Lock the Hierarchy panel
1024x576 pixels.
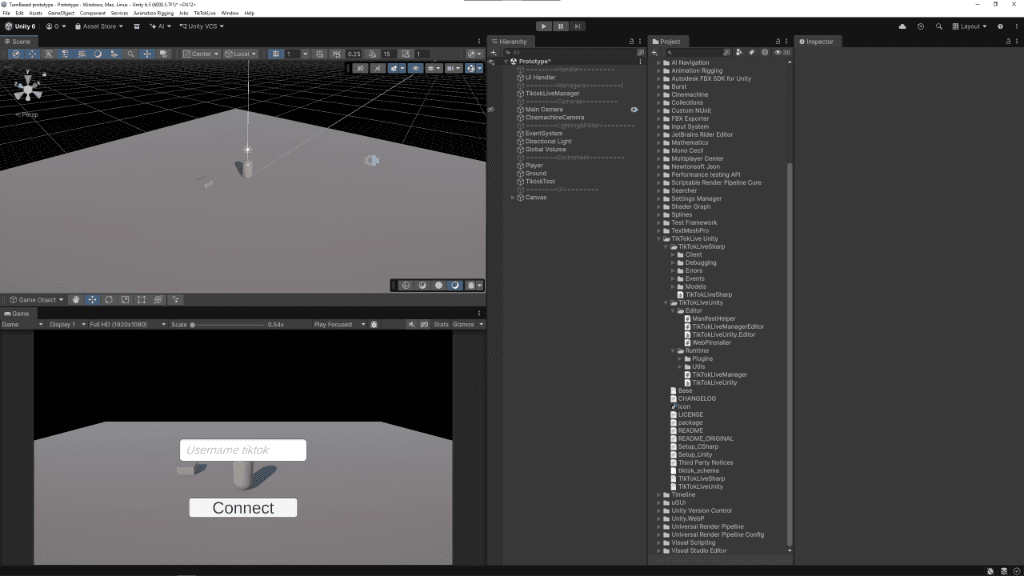tap(632, 41)
